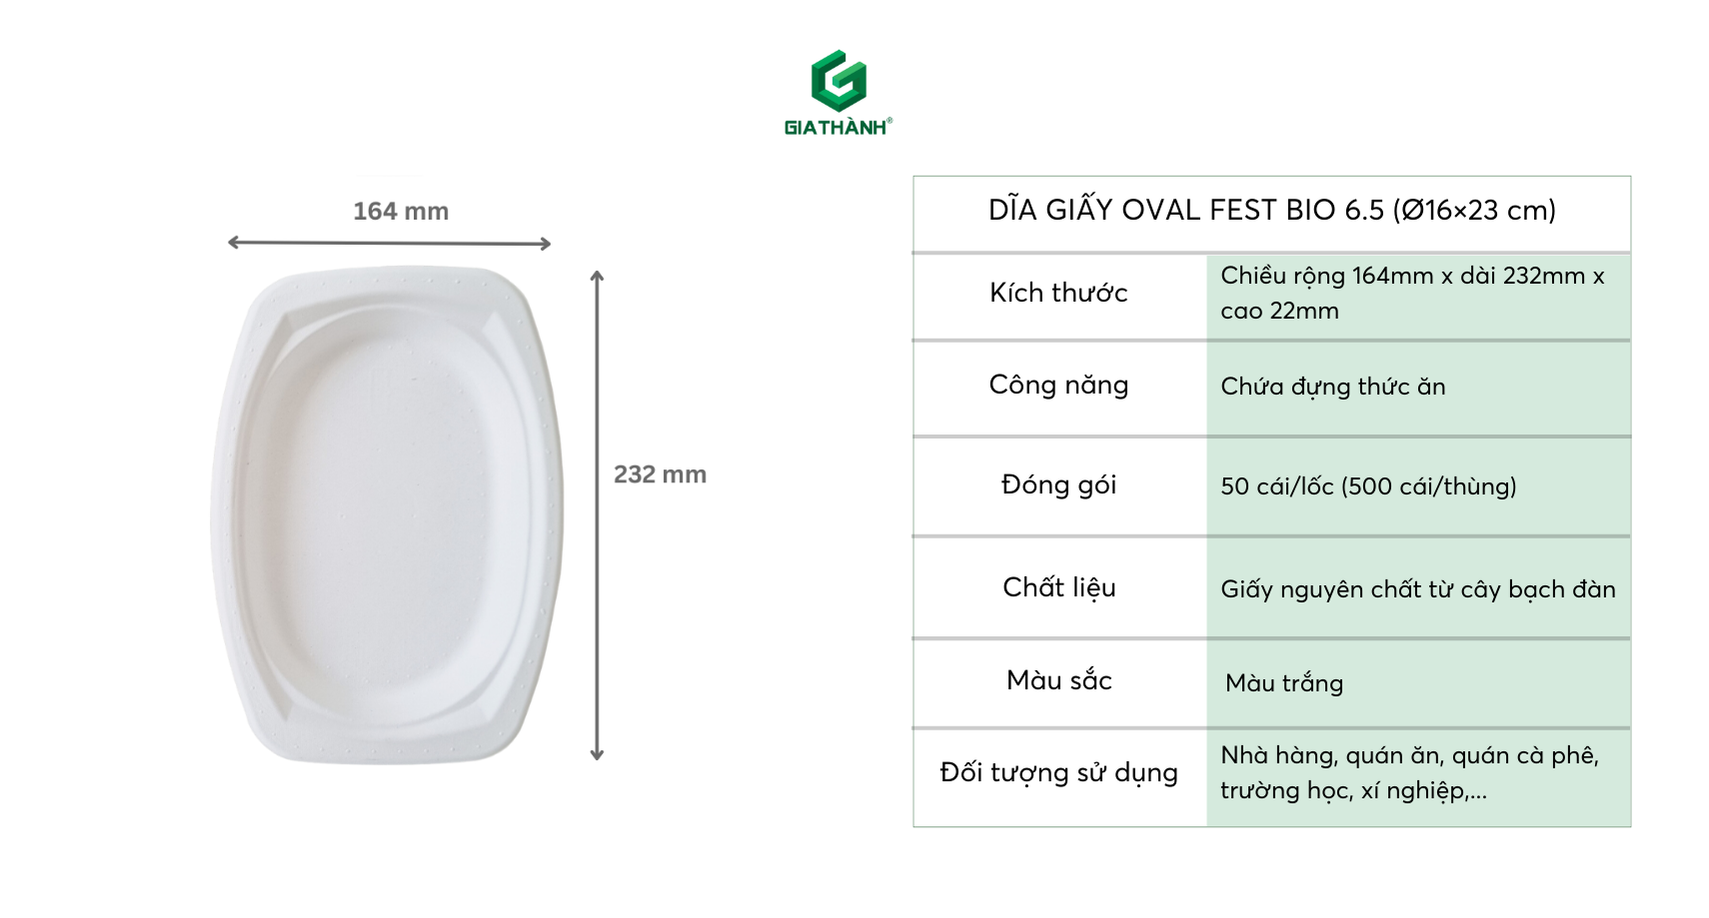Viewport: 1709px width, 918px height.
Task: Click the table title DĨA GIẤY OVAL FEST BIO 6.5
Action: click(1271, 210)
